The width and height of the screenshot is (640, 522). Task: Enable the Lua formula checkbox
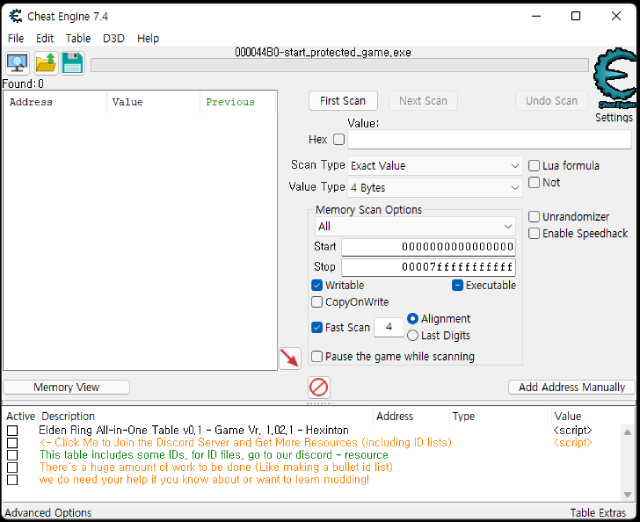point(534,166)
